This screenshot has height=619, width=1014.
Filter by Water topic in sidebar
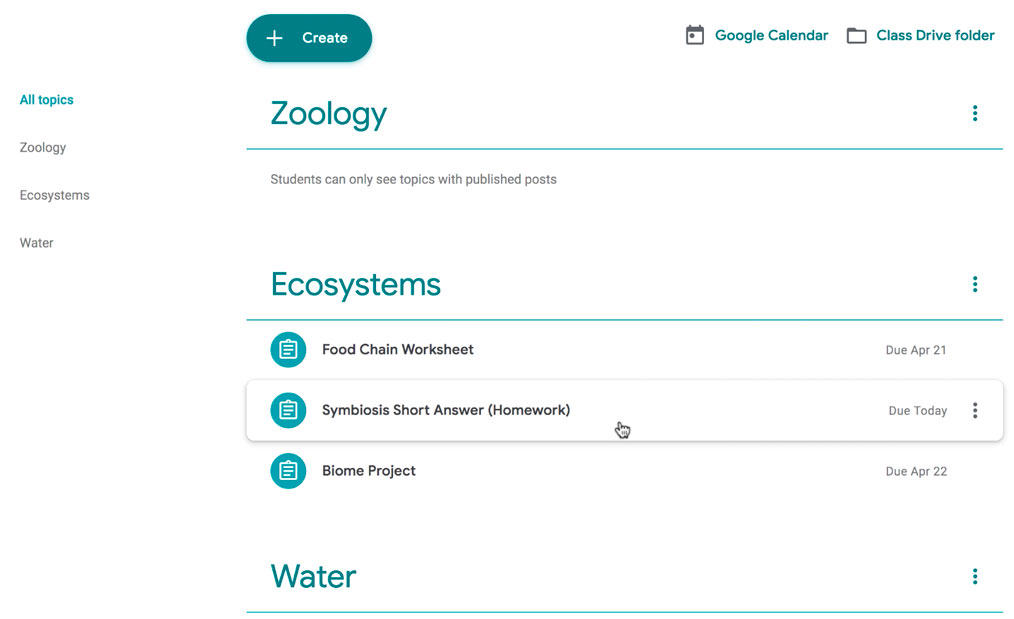click(x=37, y=243)
